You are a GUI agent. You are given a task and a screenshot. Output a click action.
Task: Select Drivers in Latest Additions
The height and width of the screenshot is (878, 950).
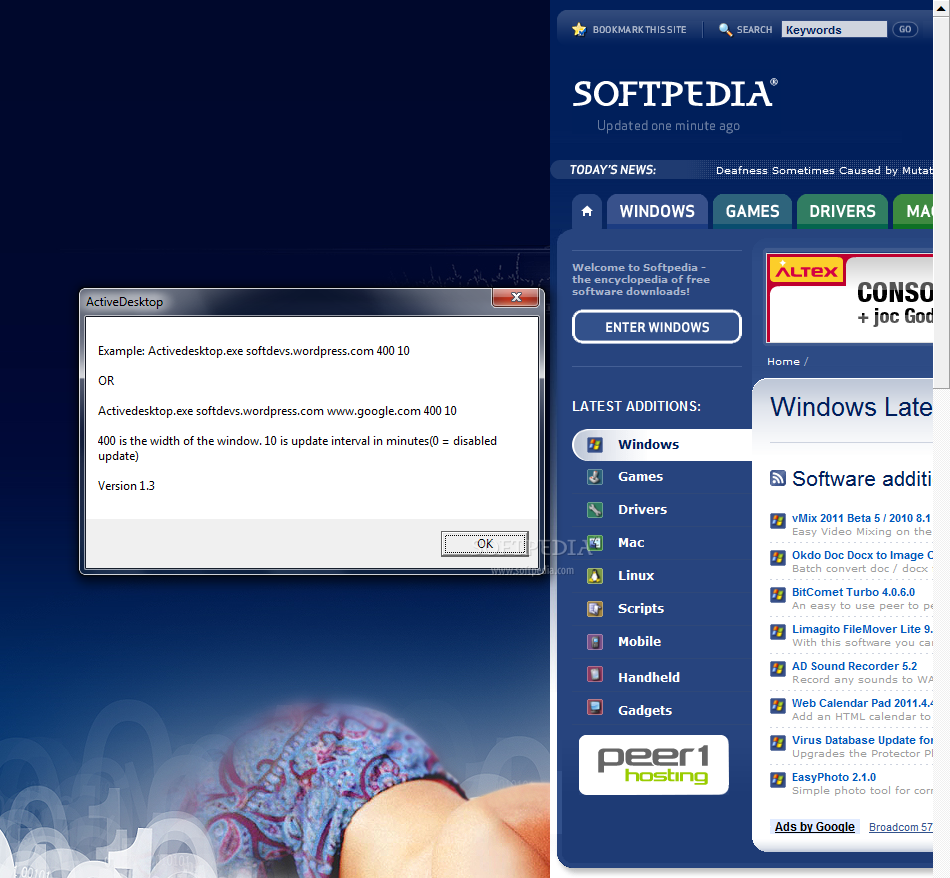point(642,510)
